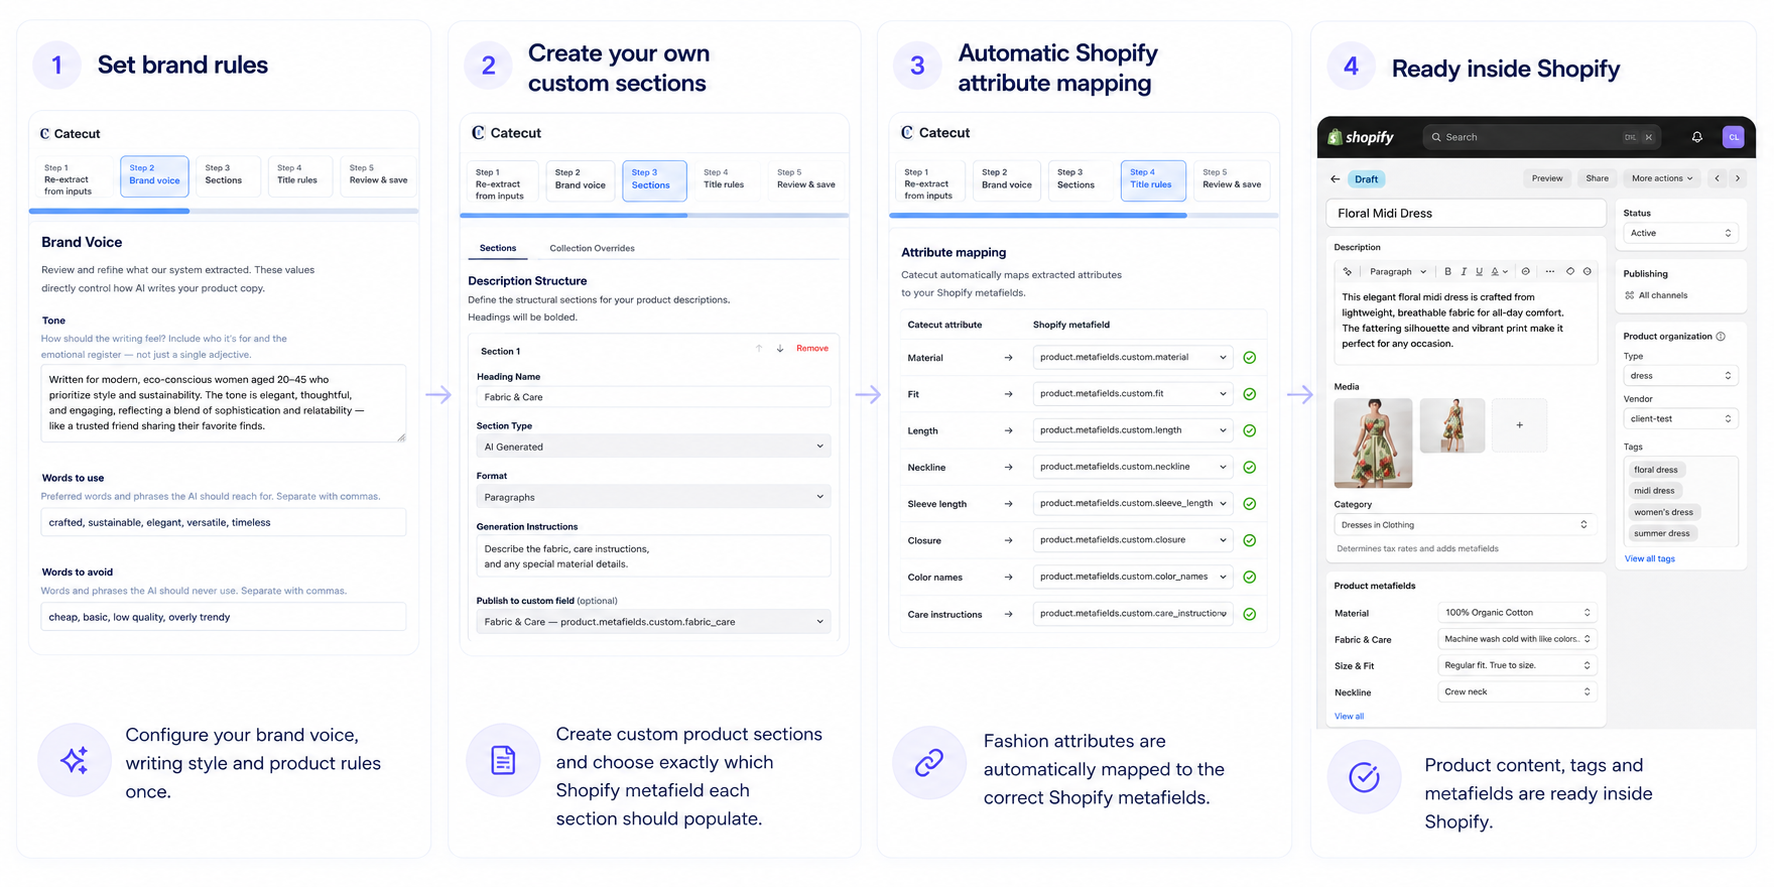This screenshot has width=1774, height=887.
Task: Go back using arrow beside Draft badge
Action: (1335, 179)
